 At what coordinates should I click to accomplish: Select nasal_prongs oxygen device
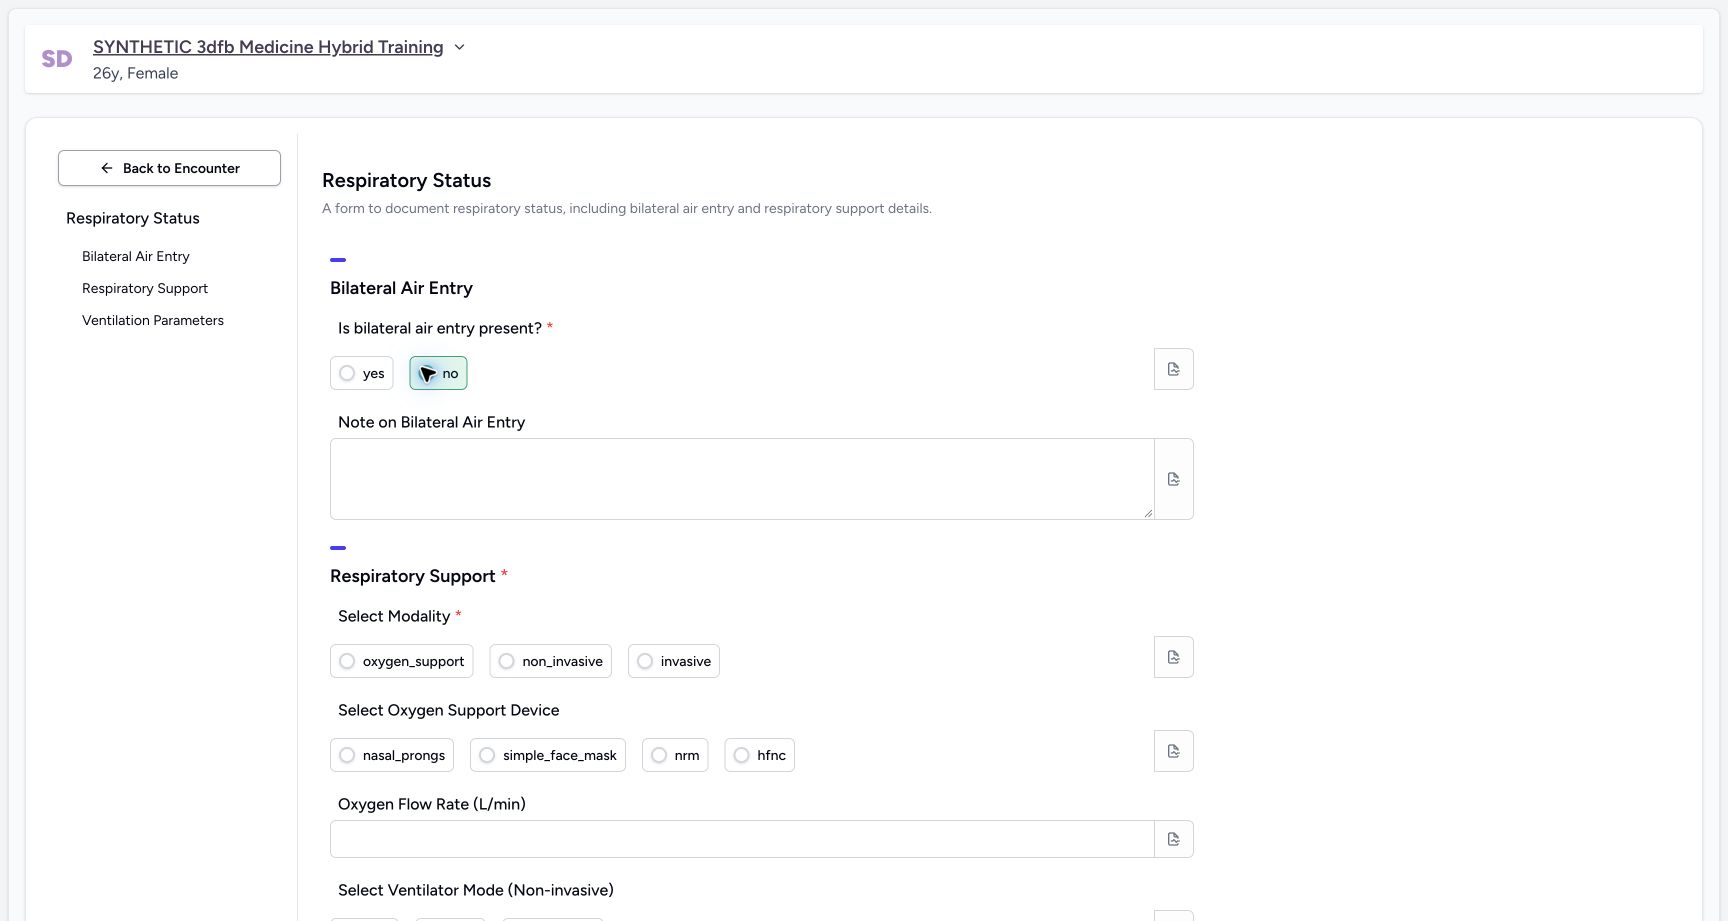391,755
